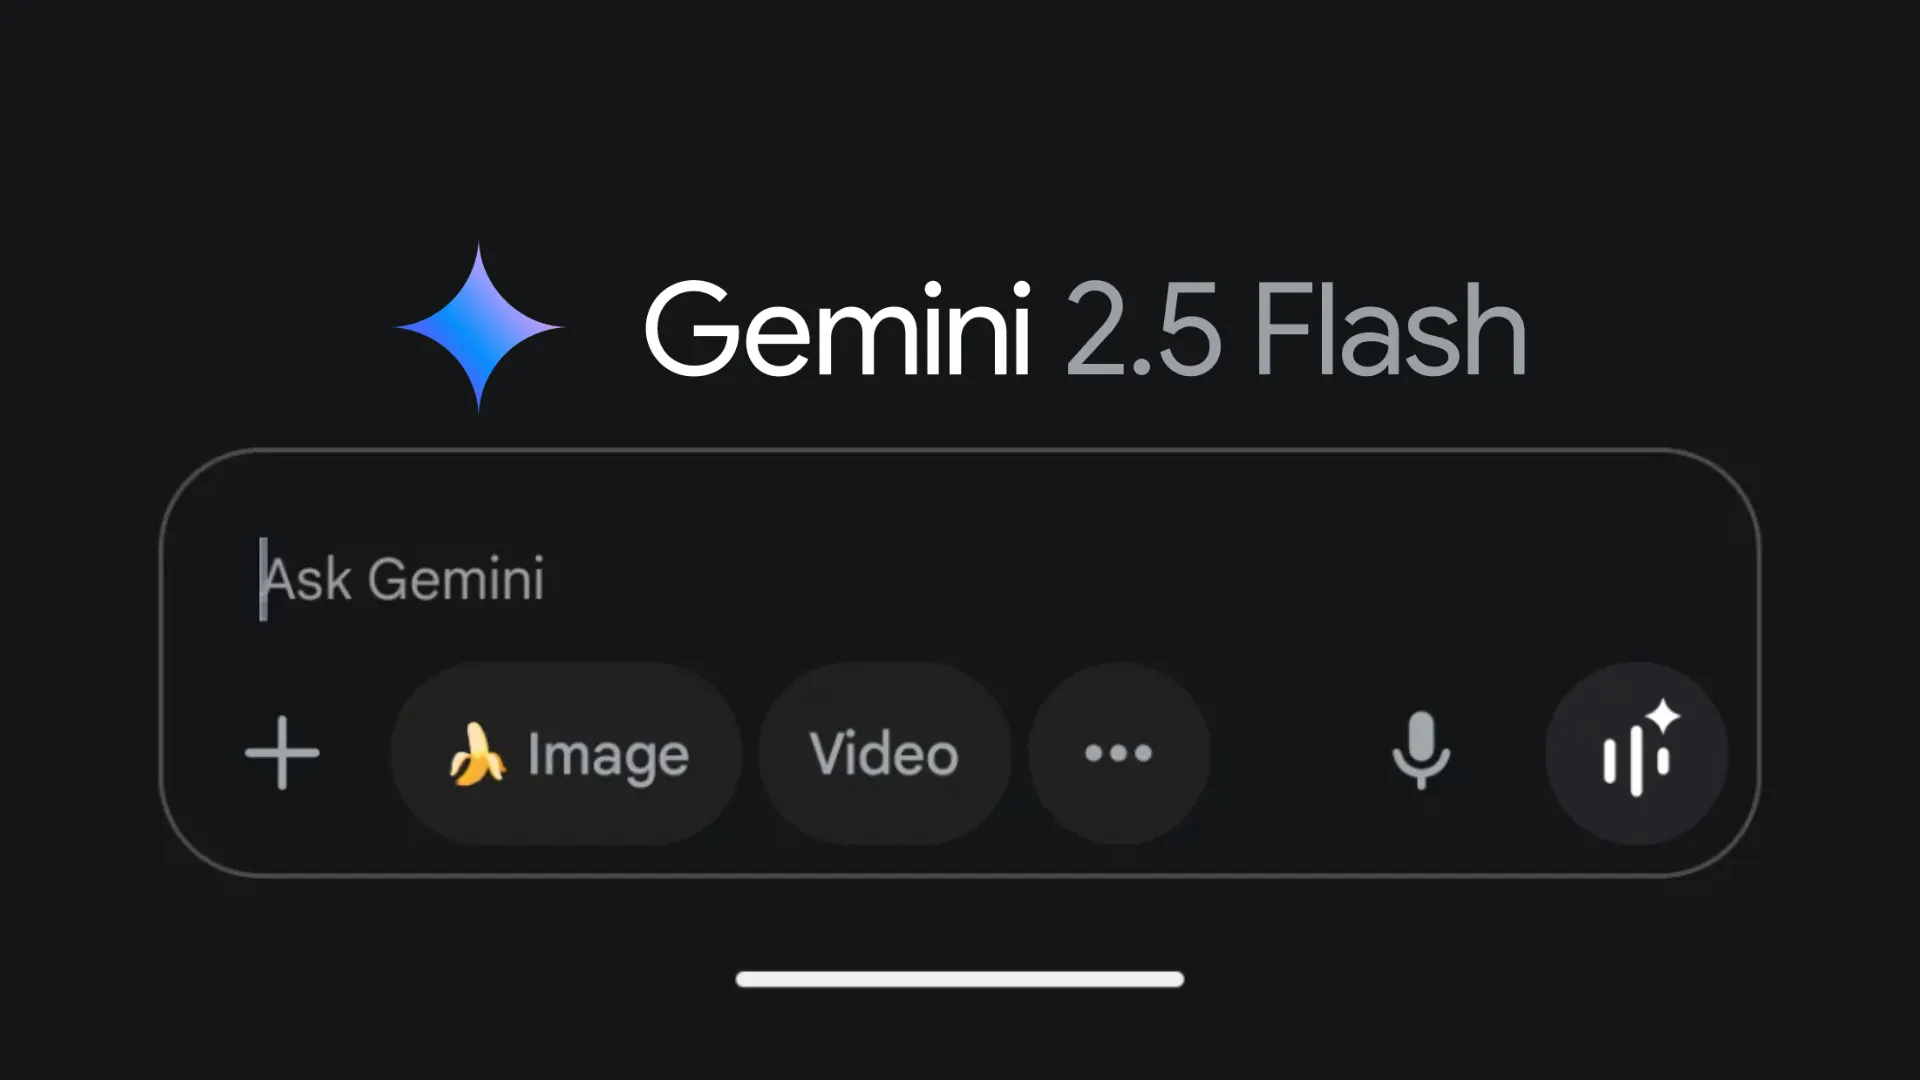Focus the Ask Gemini text field
Viewport: 1920px width, 1080px height.
(x=960, y=580)
